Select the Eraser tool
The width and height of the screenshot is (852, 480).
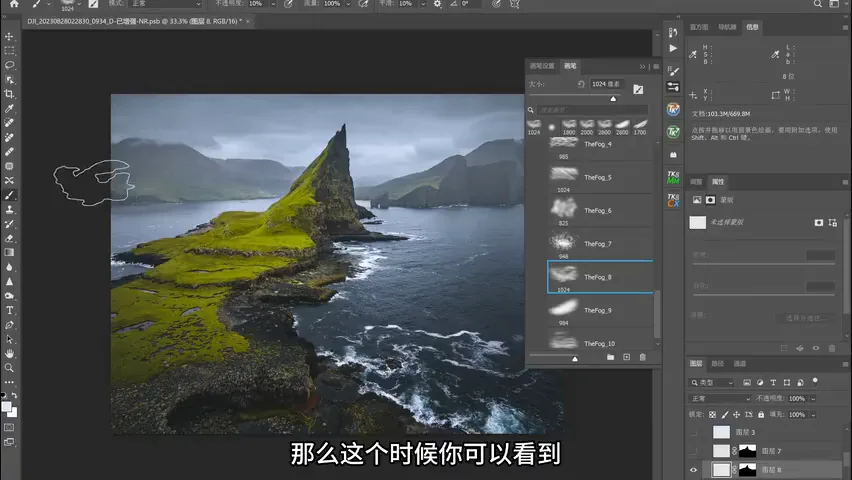(9, 238)
